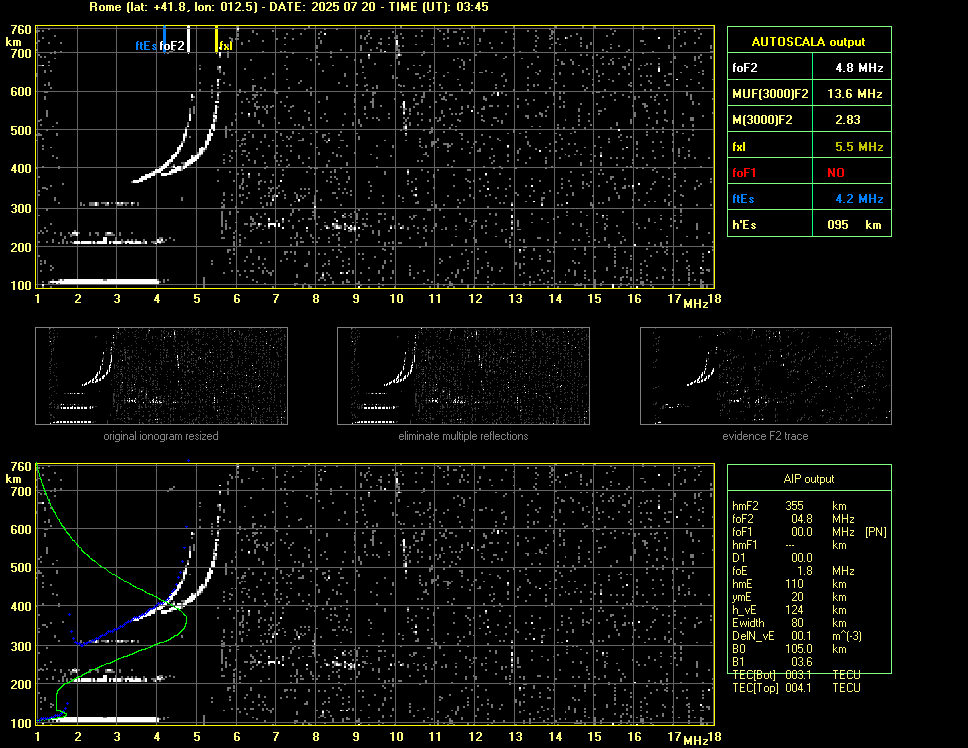The width and height of the screenshot is (968, 748).
Task: Open the original ionogram resized thumbnail
Action: 161,376
